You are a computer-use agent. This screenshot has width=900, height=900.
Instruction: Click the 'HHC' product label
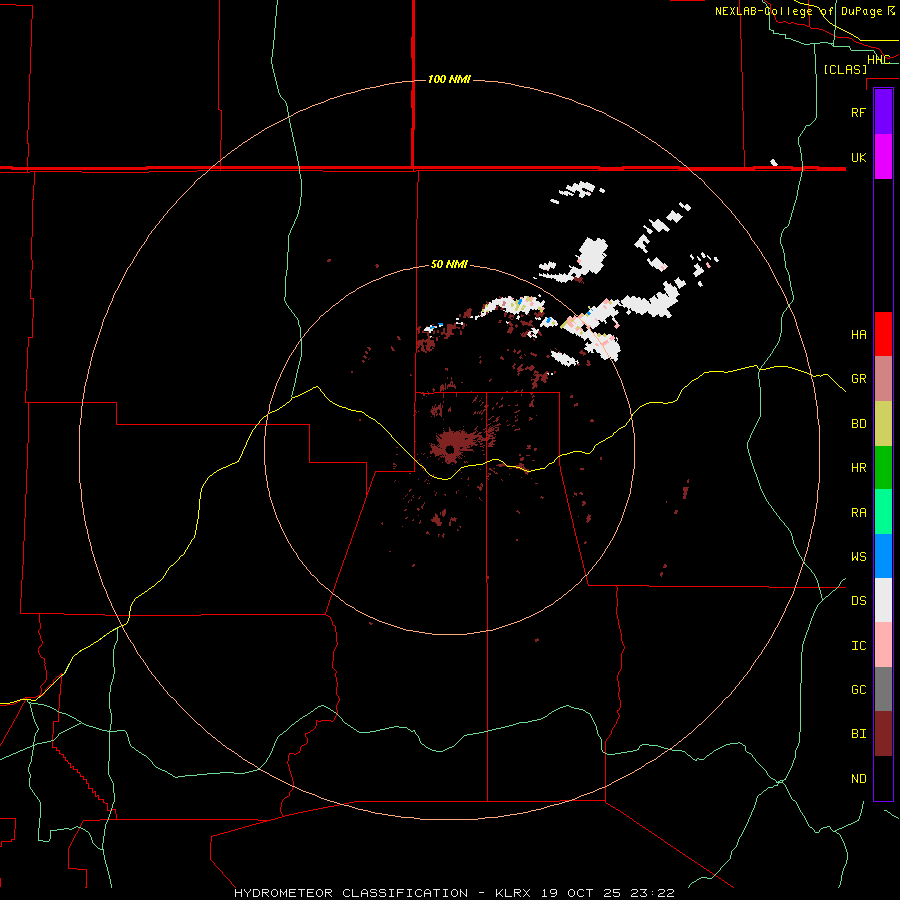pyautogui.click(x=878, y=60)
